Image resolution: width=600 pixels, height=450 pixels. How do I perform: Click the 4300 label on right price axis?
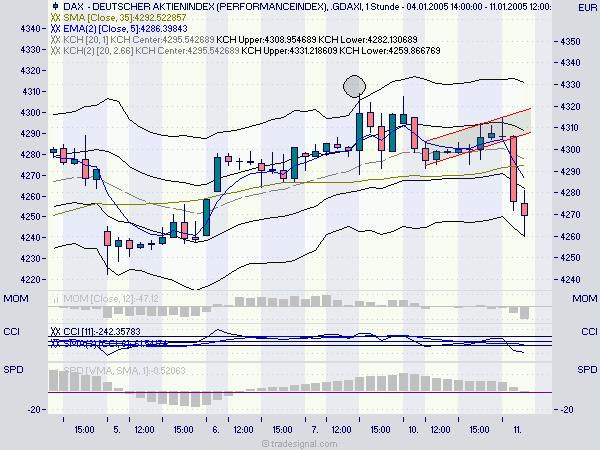click(x=570, y=150)
